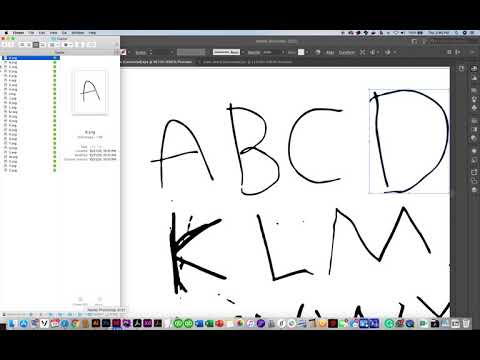
Task: Launch Photoshop from the Dock
Action: pyautogui.click(x=106, y=323)
